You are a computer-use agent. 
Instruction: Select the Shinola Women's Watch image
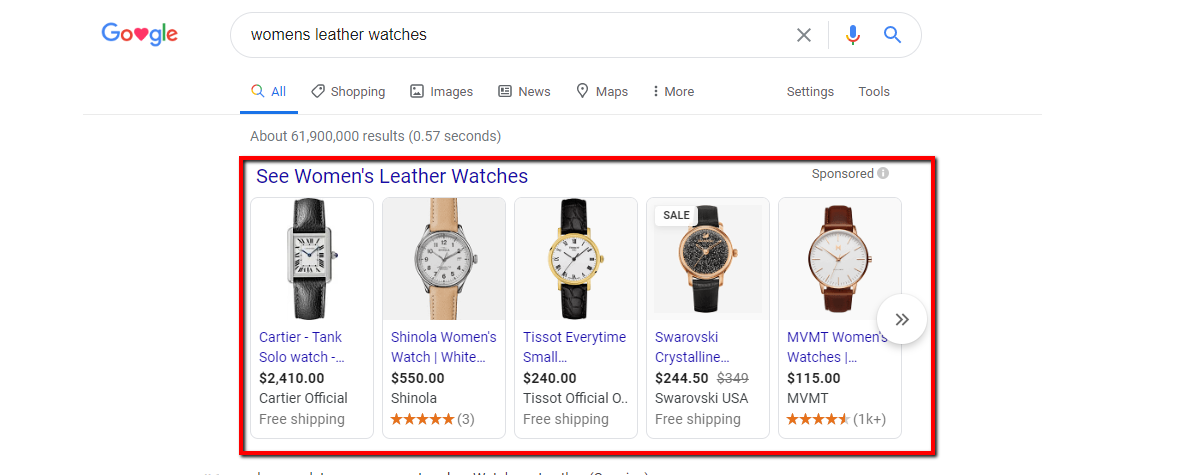(x=443, y=258)
